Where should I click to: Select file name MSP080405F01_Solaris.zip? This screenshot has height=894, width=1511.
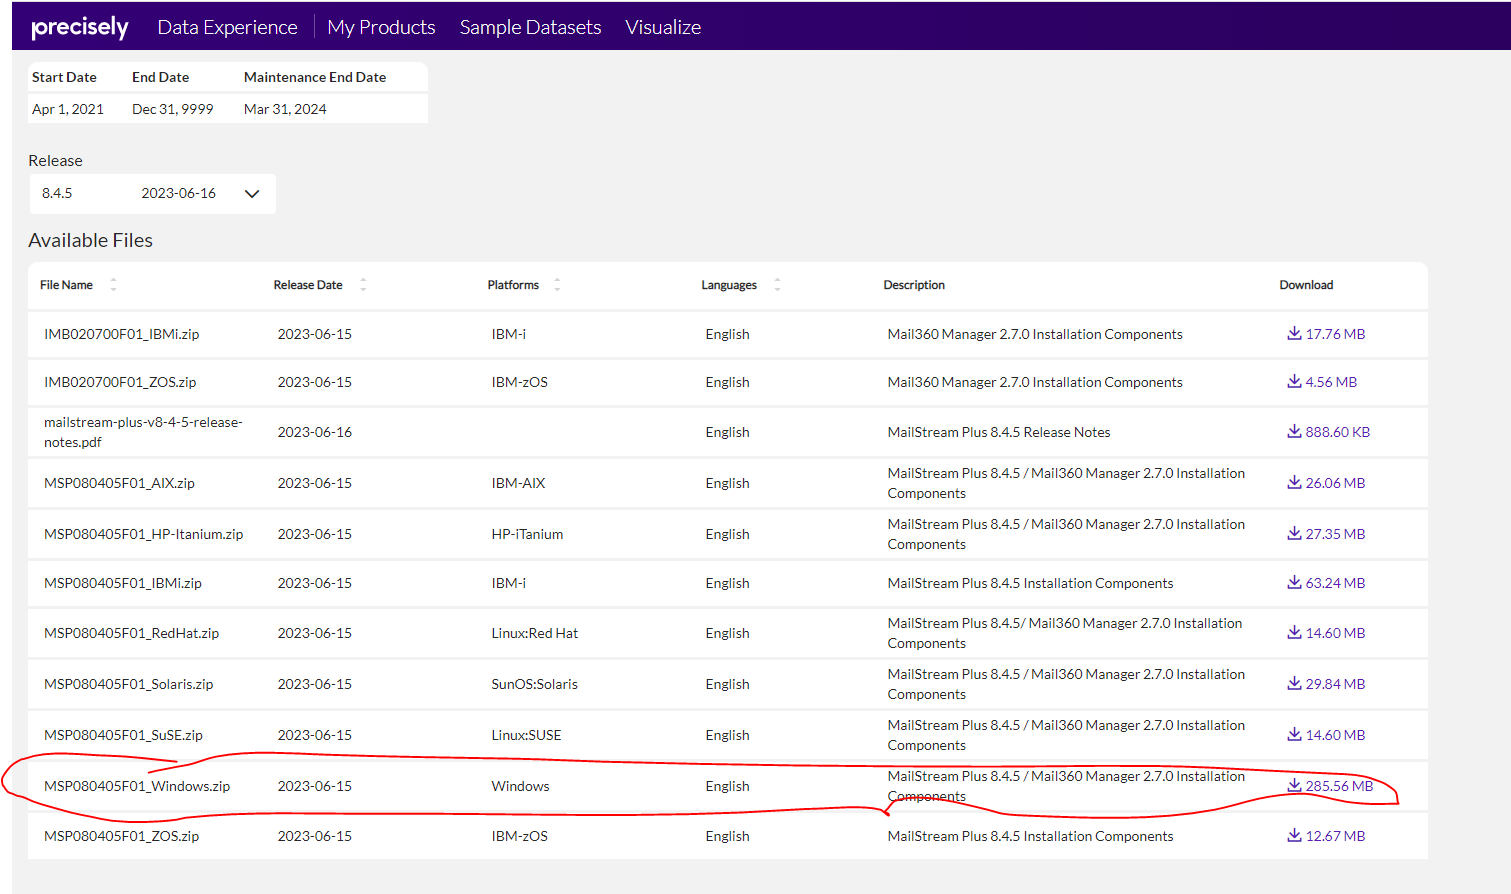click(129, 684)
